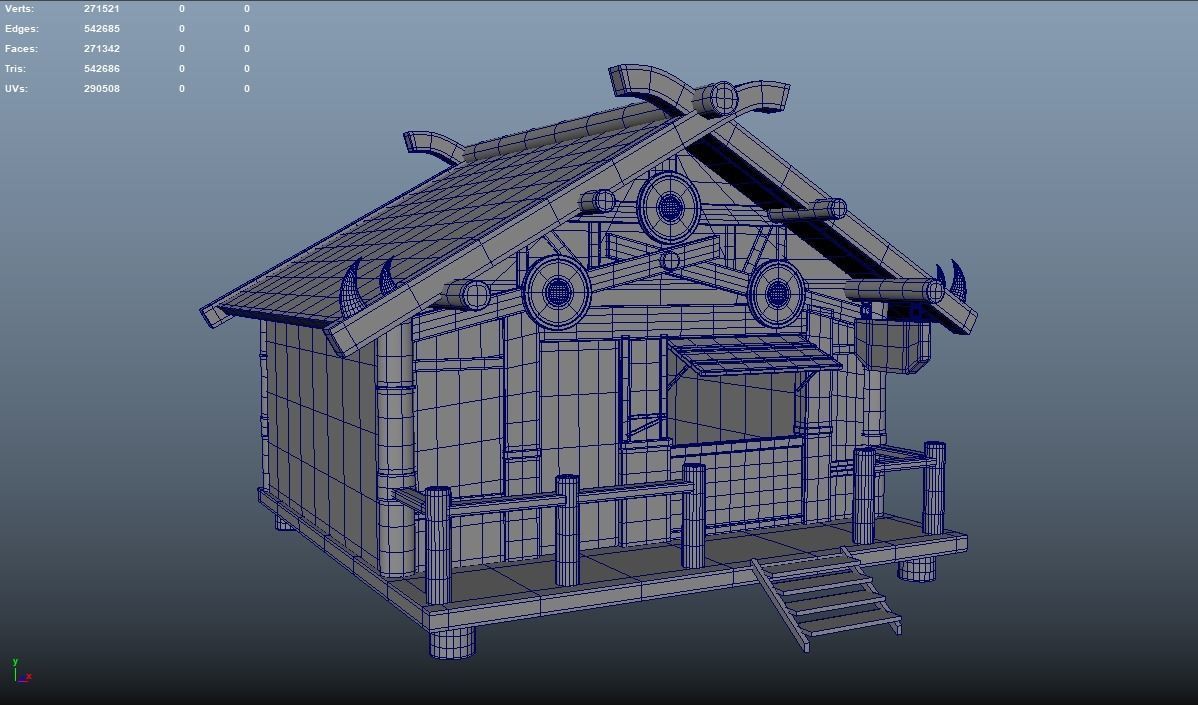Click the Edges label in heads-up display

pyautogui.click(x=21, y=28)
